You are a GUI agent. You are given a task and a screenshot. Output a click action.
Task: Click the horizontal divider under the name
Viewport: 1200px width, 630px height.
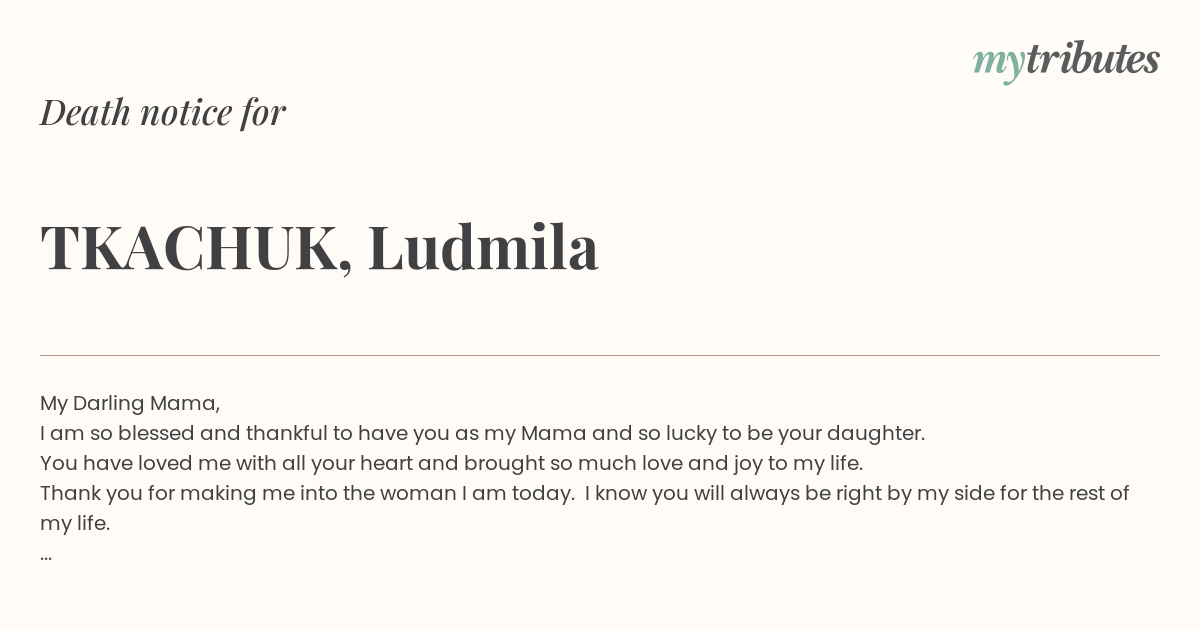tap(600, 355)
